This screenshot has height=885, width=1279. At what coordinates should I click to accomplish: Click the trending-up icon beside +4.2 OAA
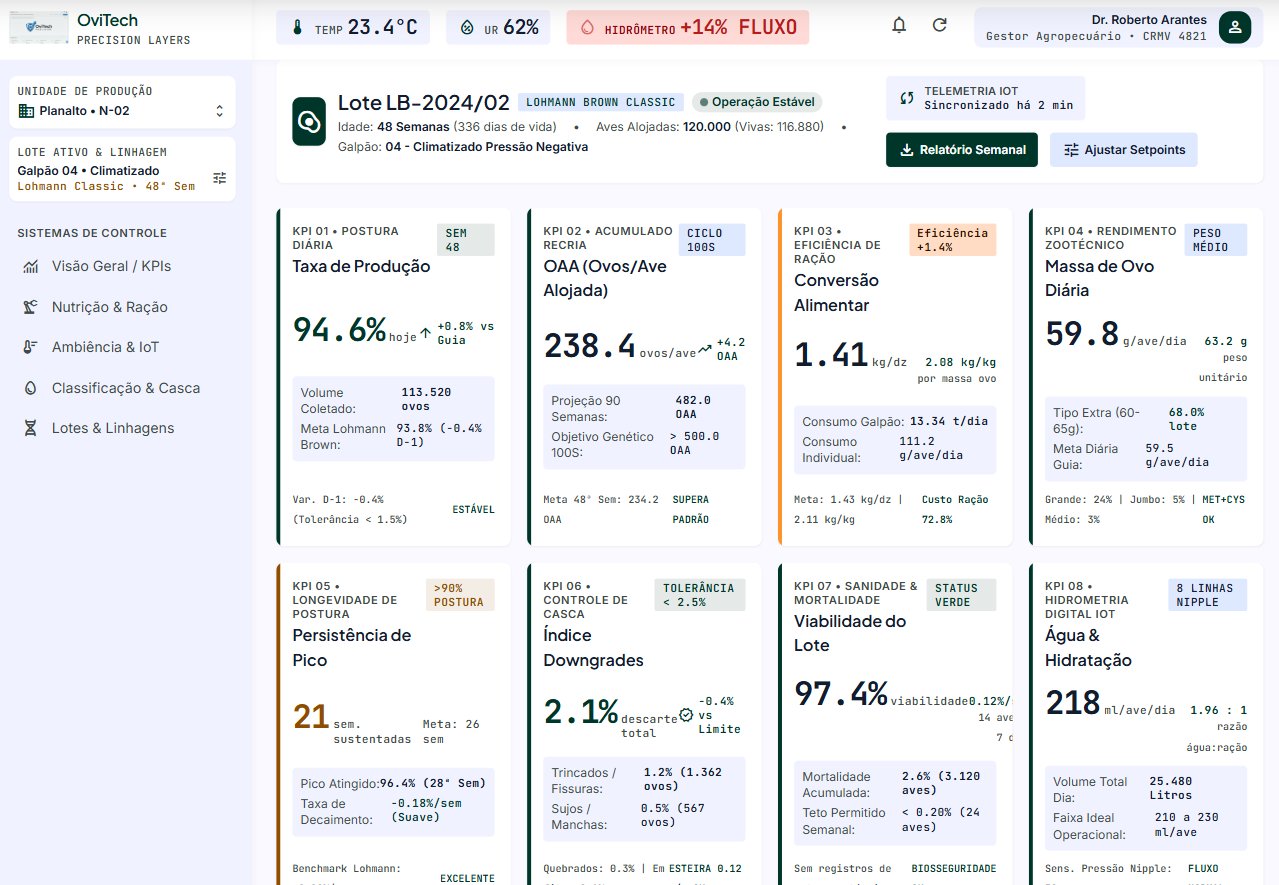tap(705, 348)
